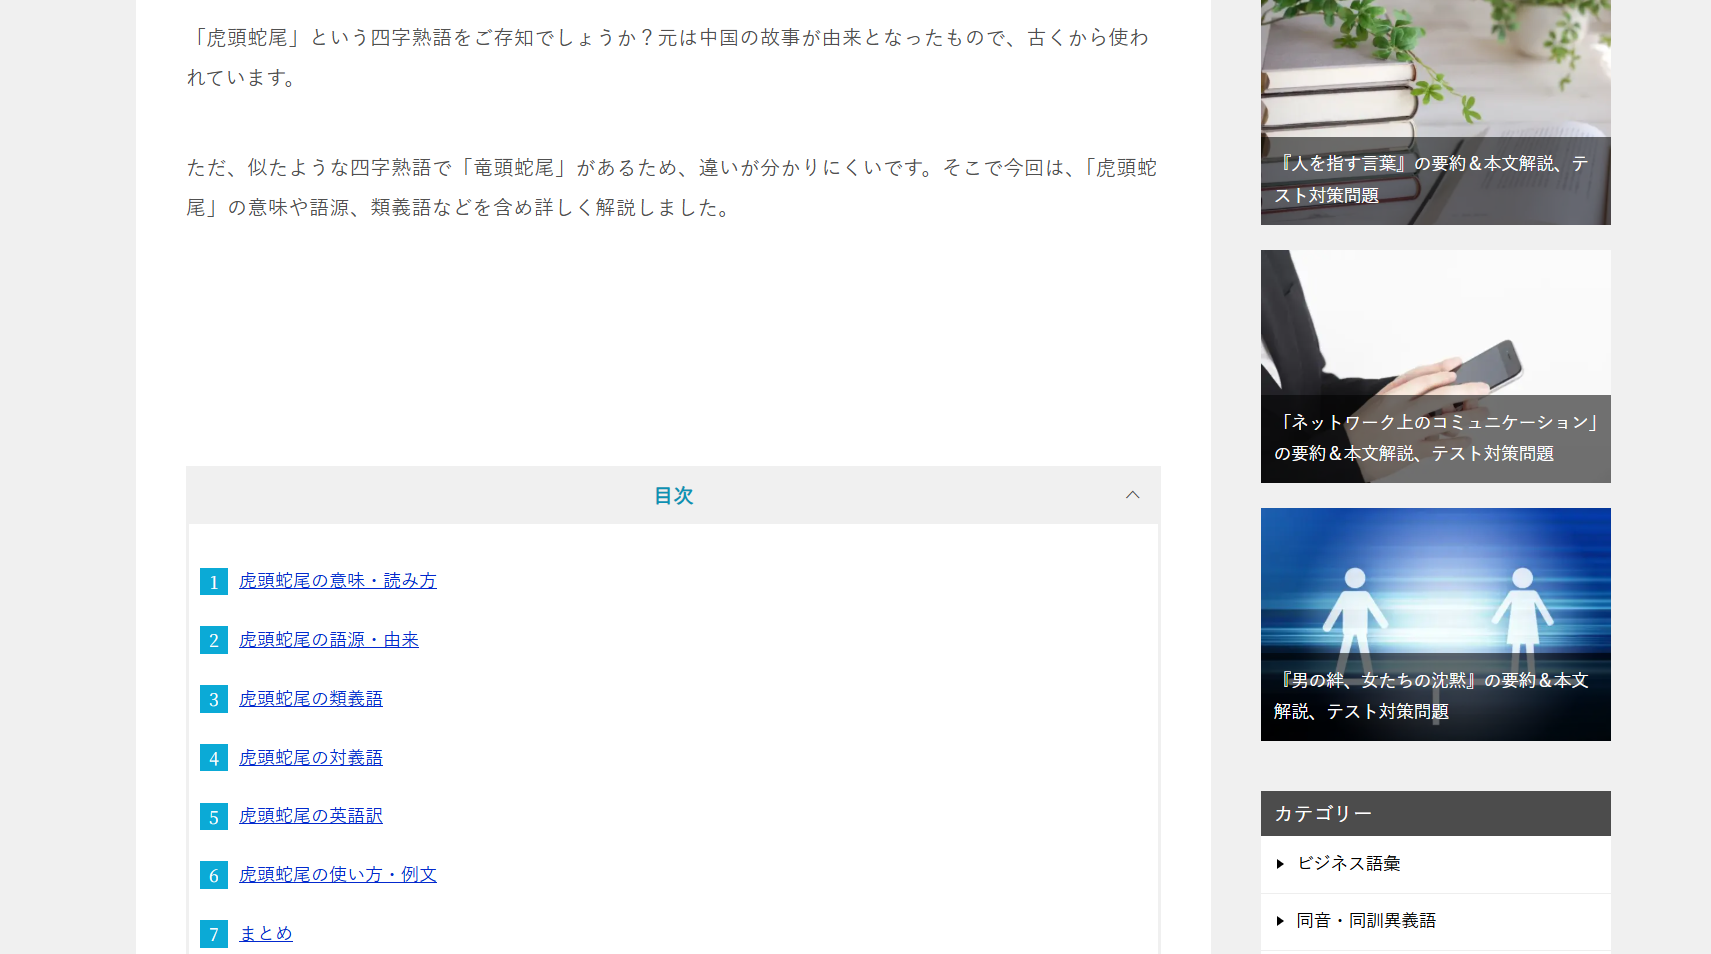Open link 虎頭蛇尾の意味・読み方
Image resolution: width=1711 pixels, height=954 pixels.
(338, 581)
